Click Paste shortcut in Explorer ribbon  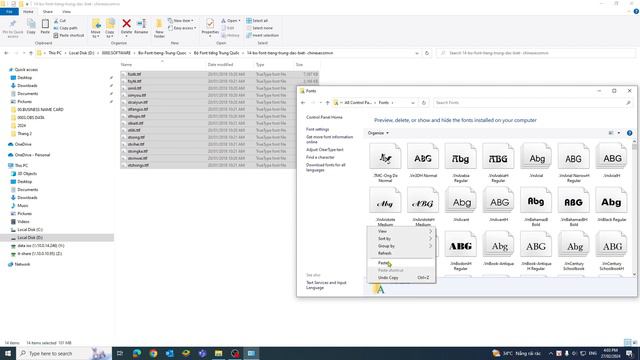pos(69,35)
